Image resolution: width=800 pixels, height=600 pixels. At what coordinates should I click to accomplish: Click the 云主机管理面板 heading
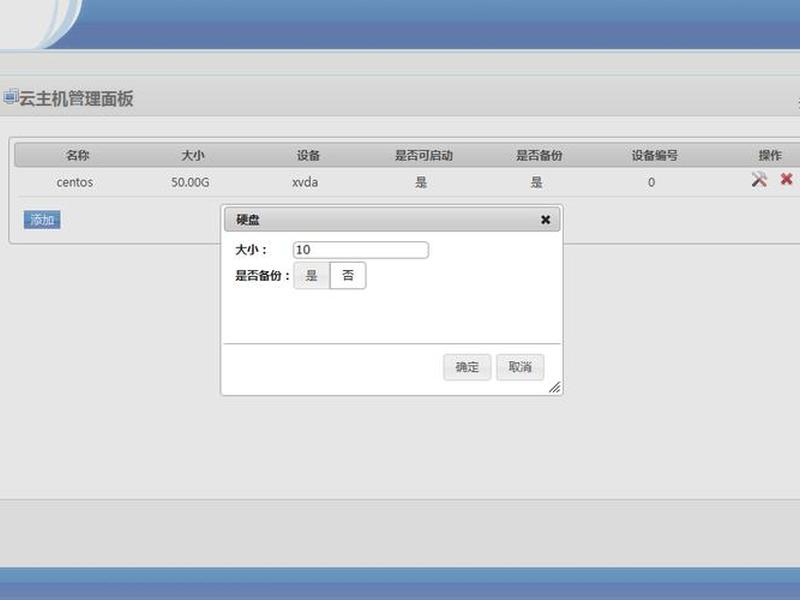[76, 98]
